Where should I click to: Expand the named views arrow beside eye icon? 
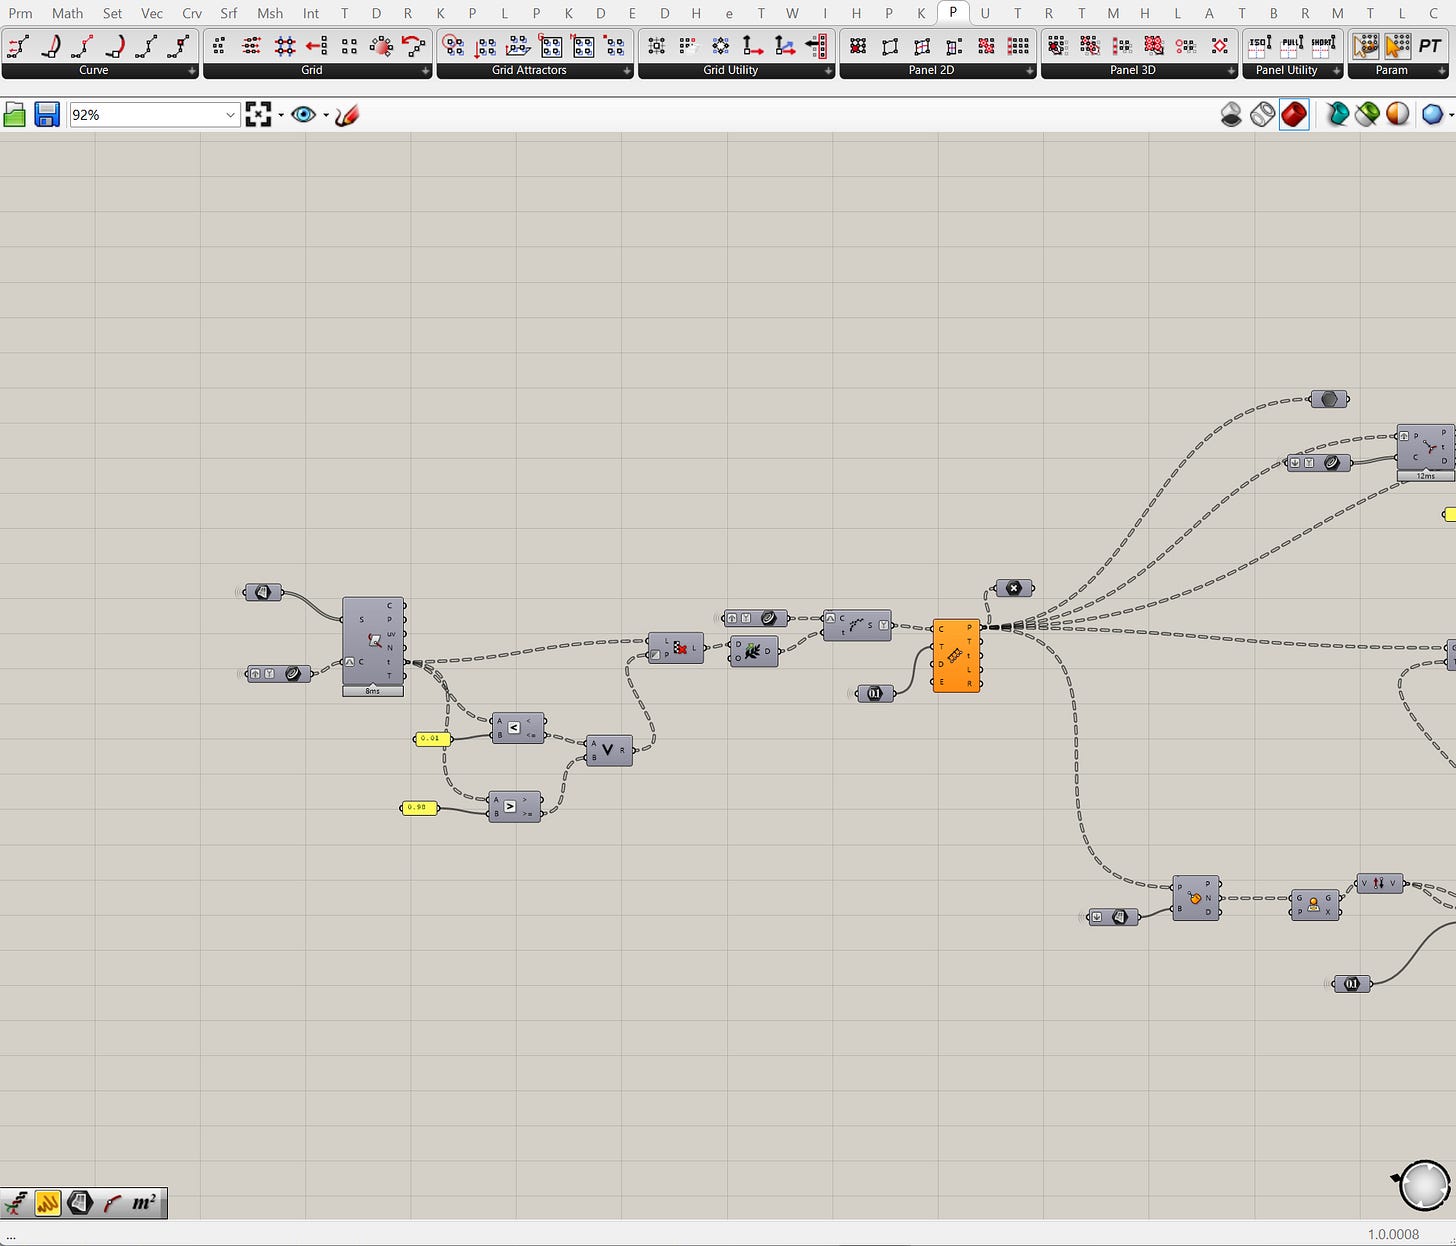click(326, 115)
